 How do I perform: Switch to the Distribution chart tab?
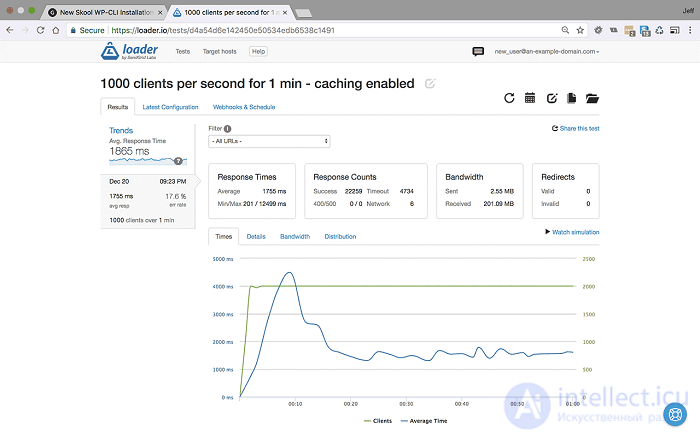pyautogui.click(x=340, y=237)
